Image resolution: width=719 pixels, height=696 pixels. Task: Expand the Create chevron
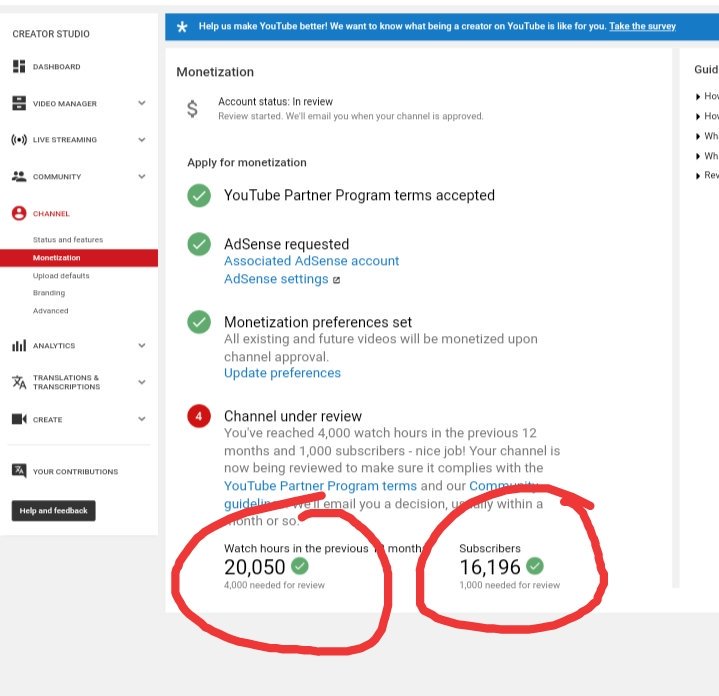click(142, 419)
